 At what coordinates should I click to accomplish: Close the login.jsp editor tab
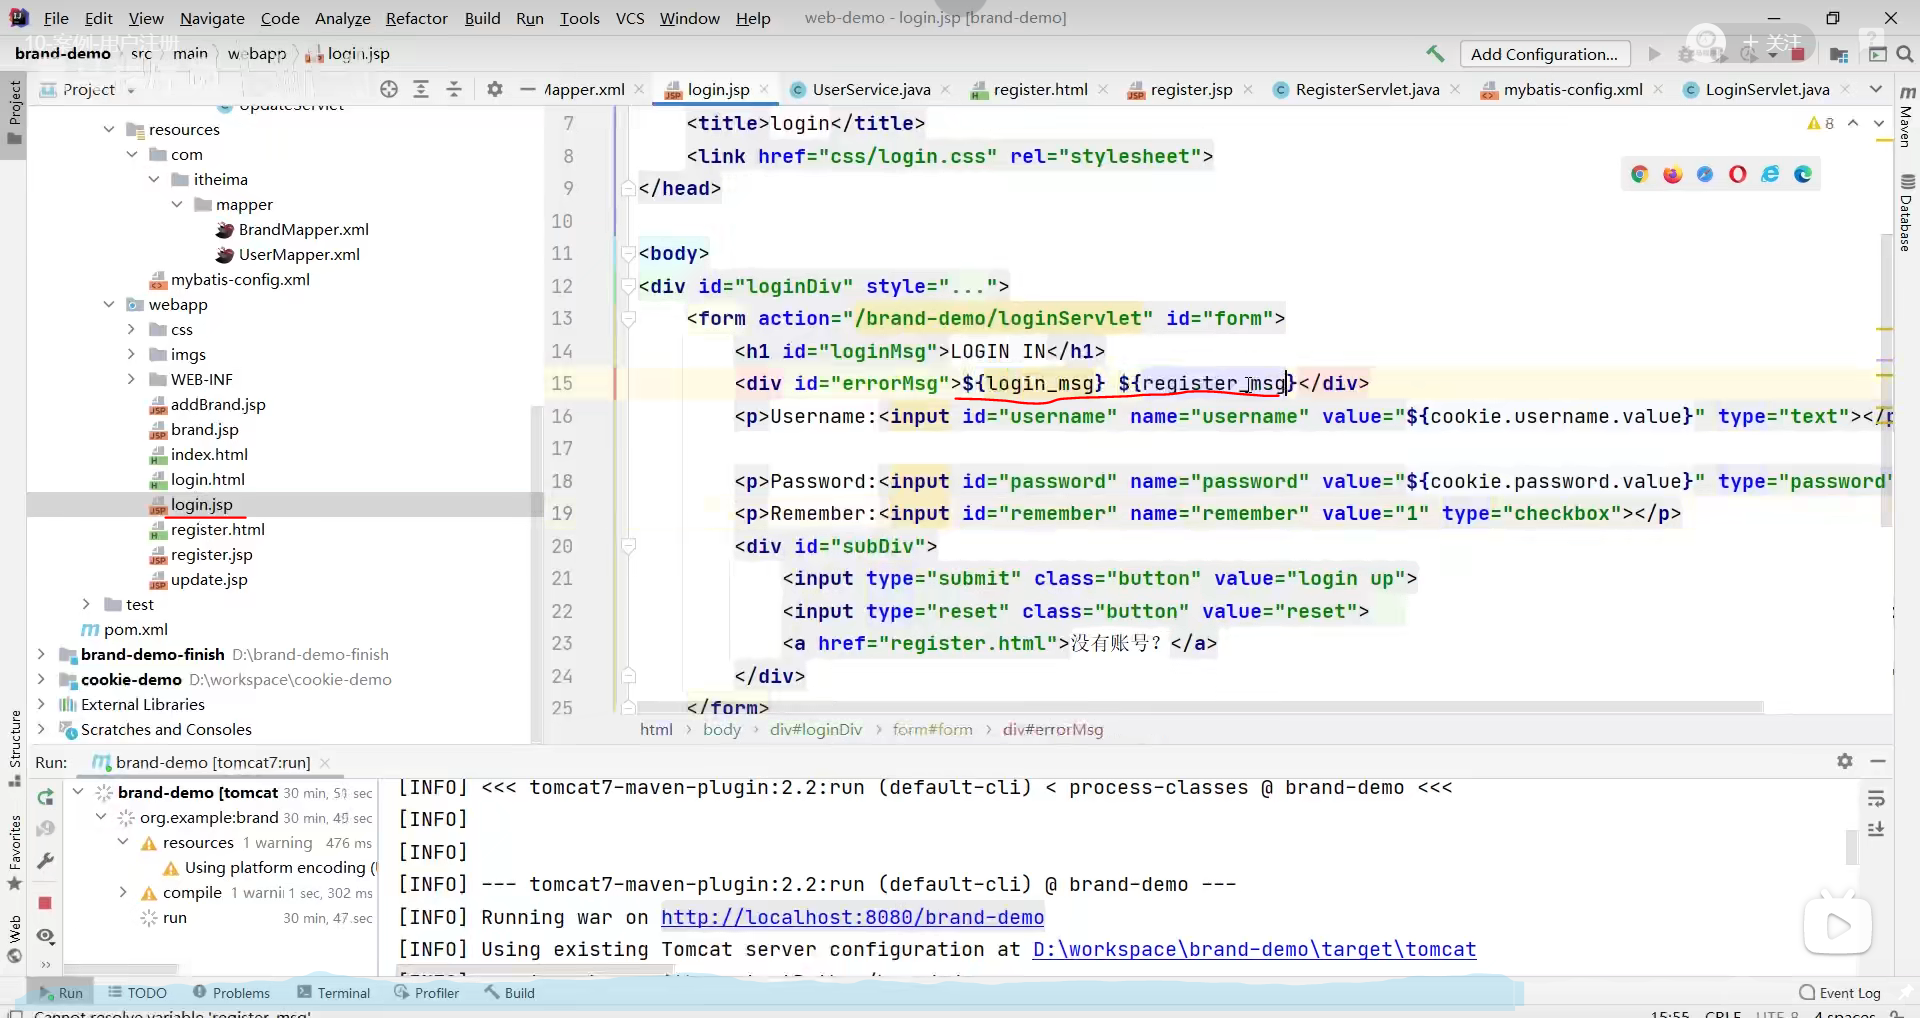click(x=764, y=89)
